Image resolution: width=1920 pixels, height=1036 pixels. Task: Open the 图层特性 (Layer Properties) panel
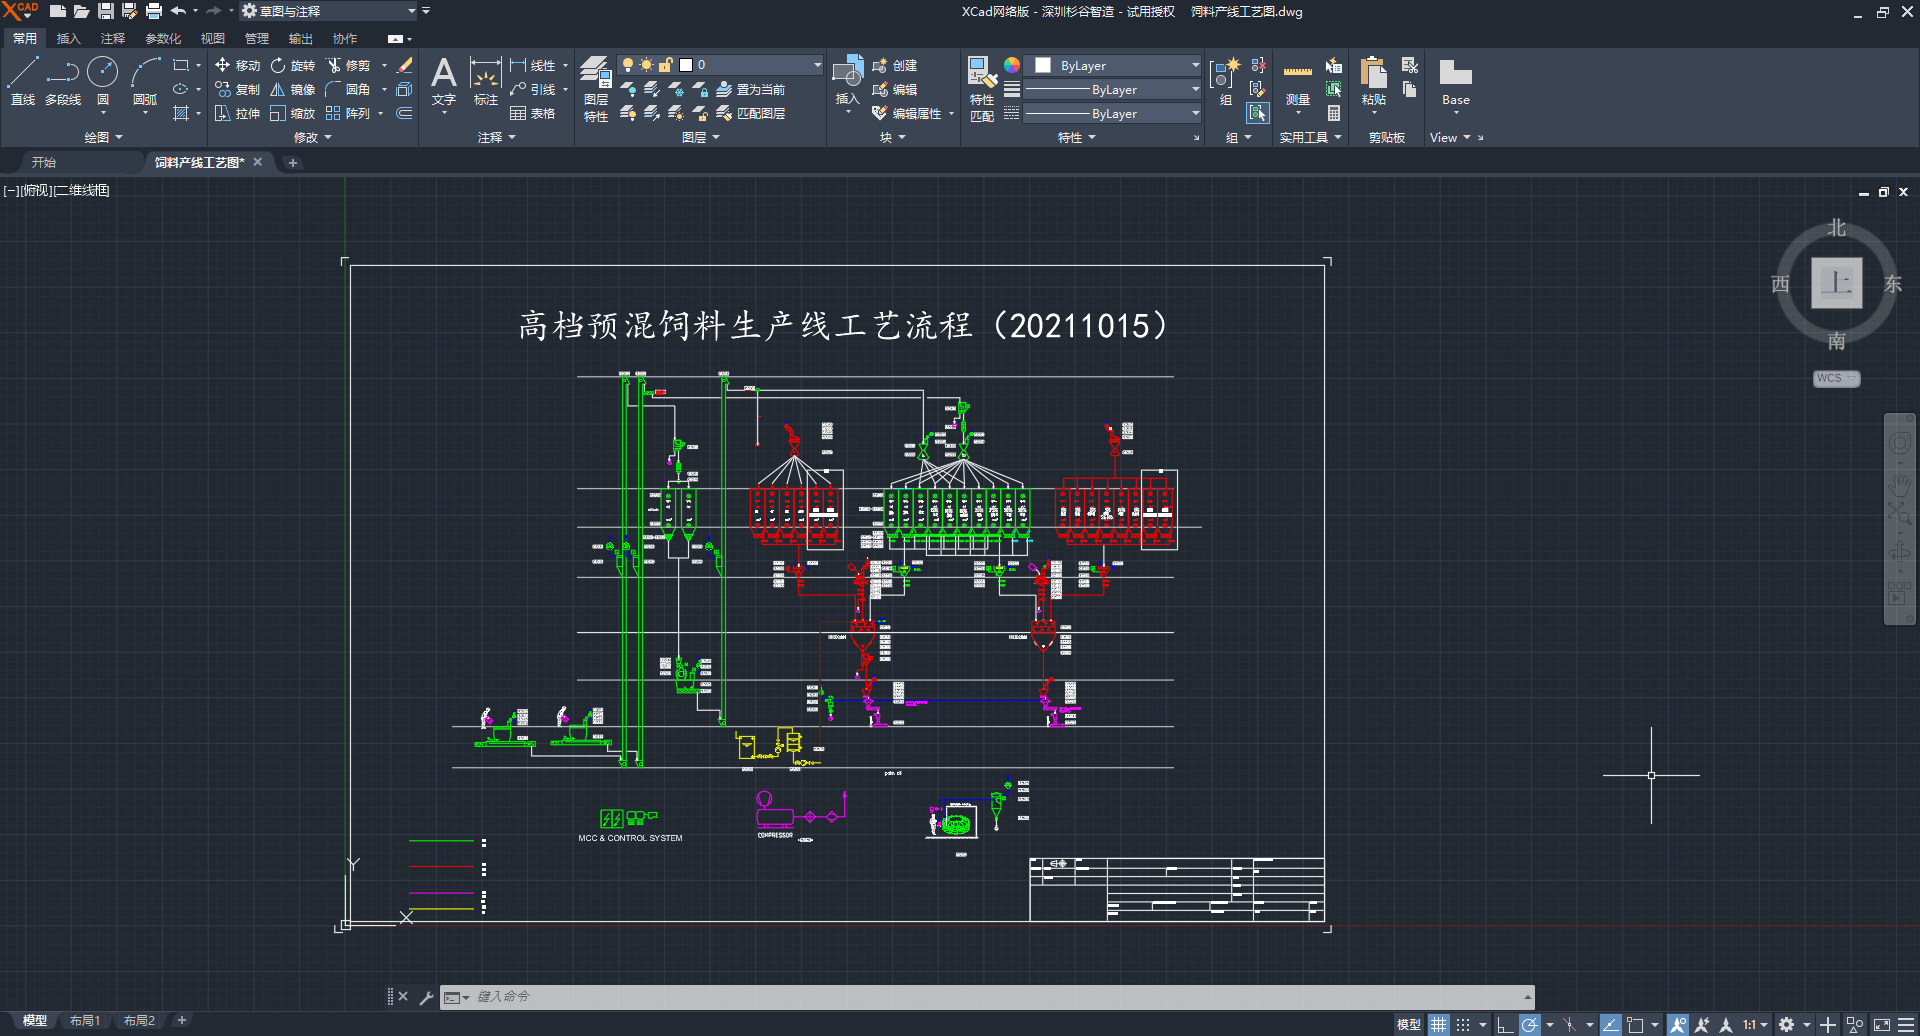click(596, 89)
